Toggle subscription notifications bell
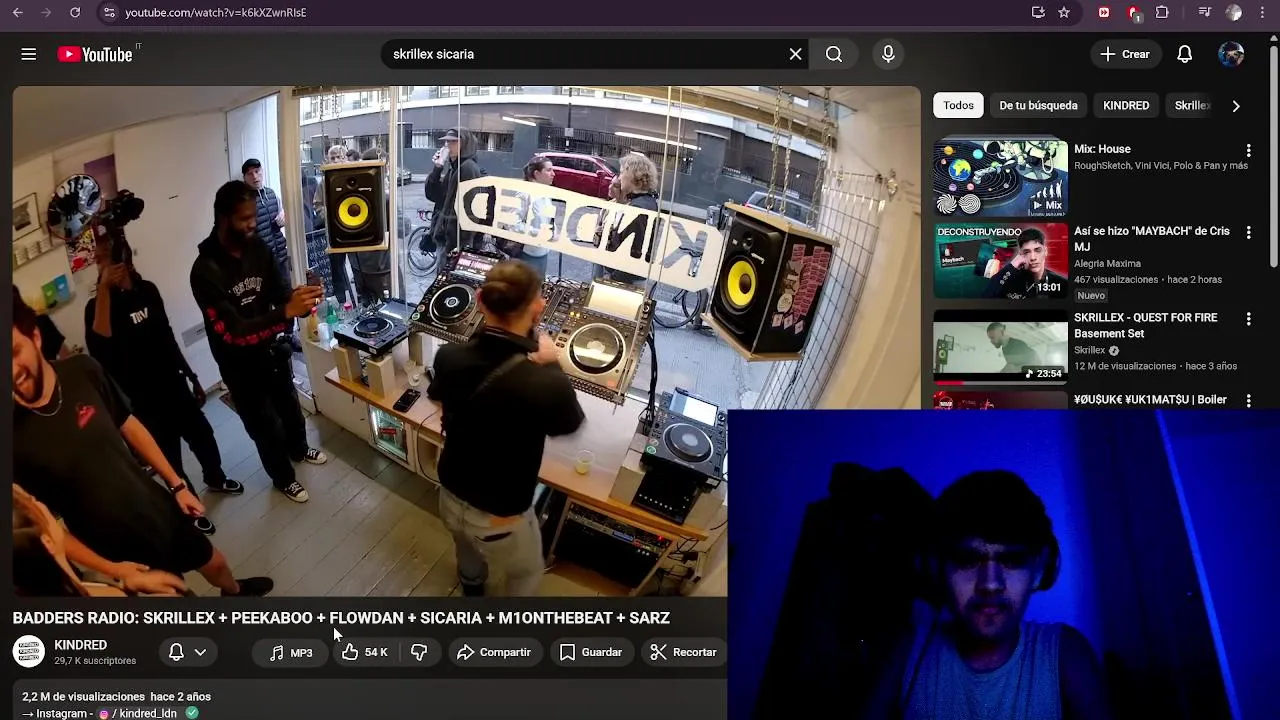1280x720 pixels. tap(176, 652)
